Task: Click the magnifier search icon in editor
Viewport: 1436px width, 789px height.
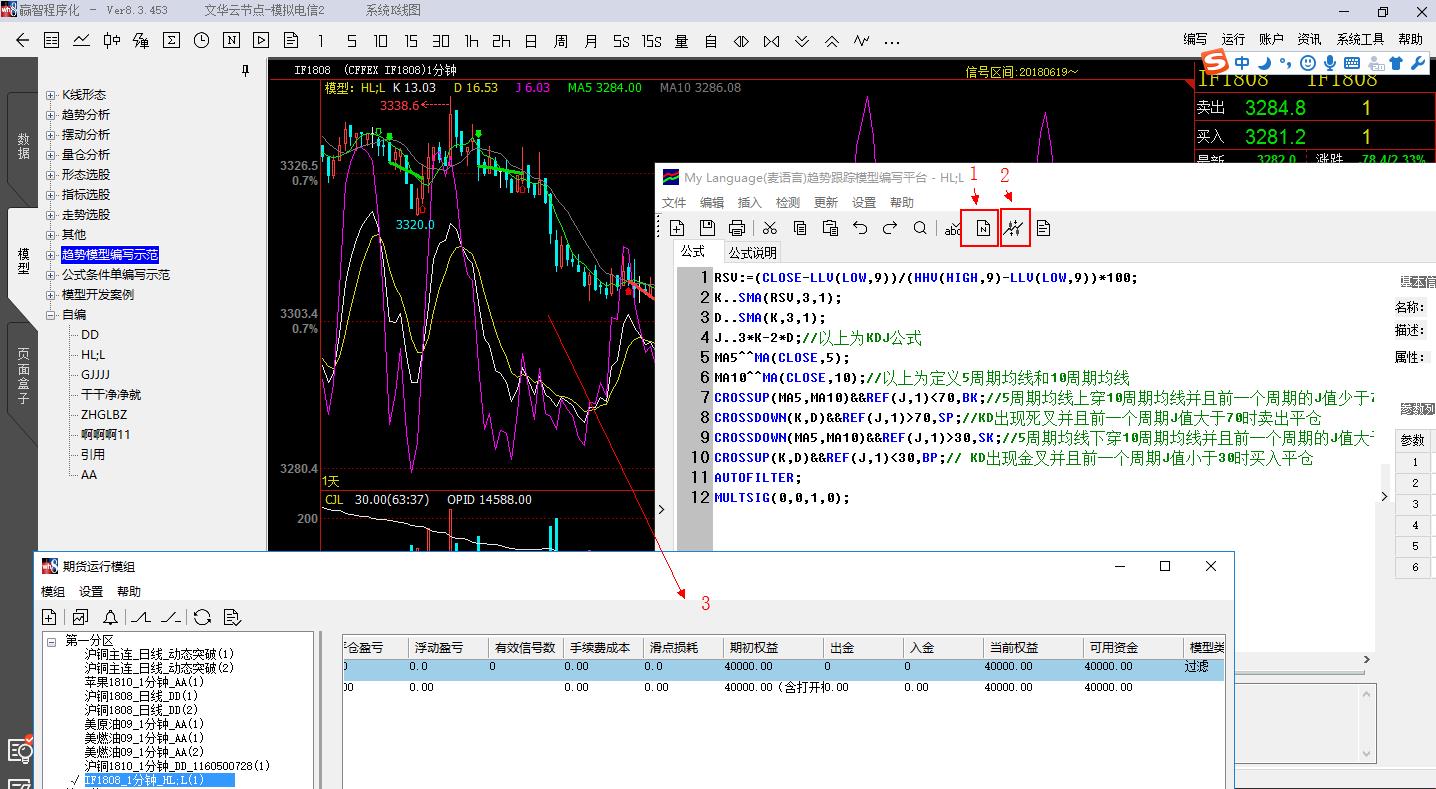Action: [x=920, y=229]
